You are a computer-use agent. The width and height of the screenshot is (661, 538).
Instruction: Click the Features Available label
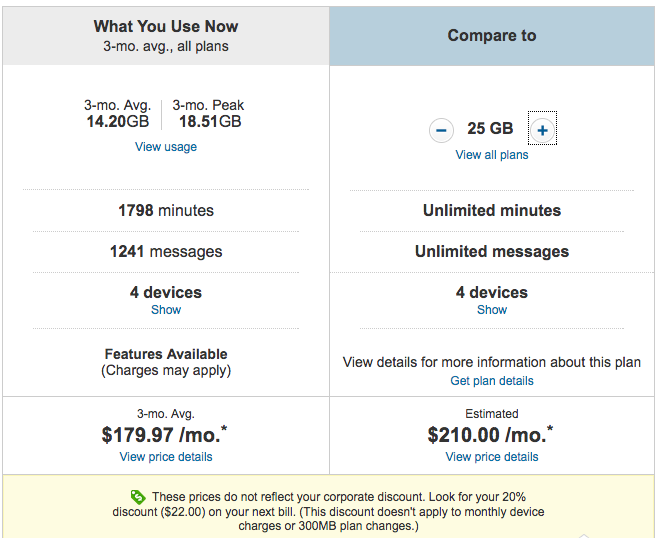point(166,354)
